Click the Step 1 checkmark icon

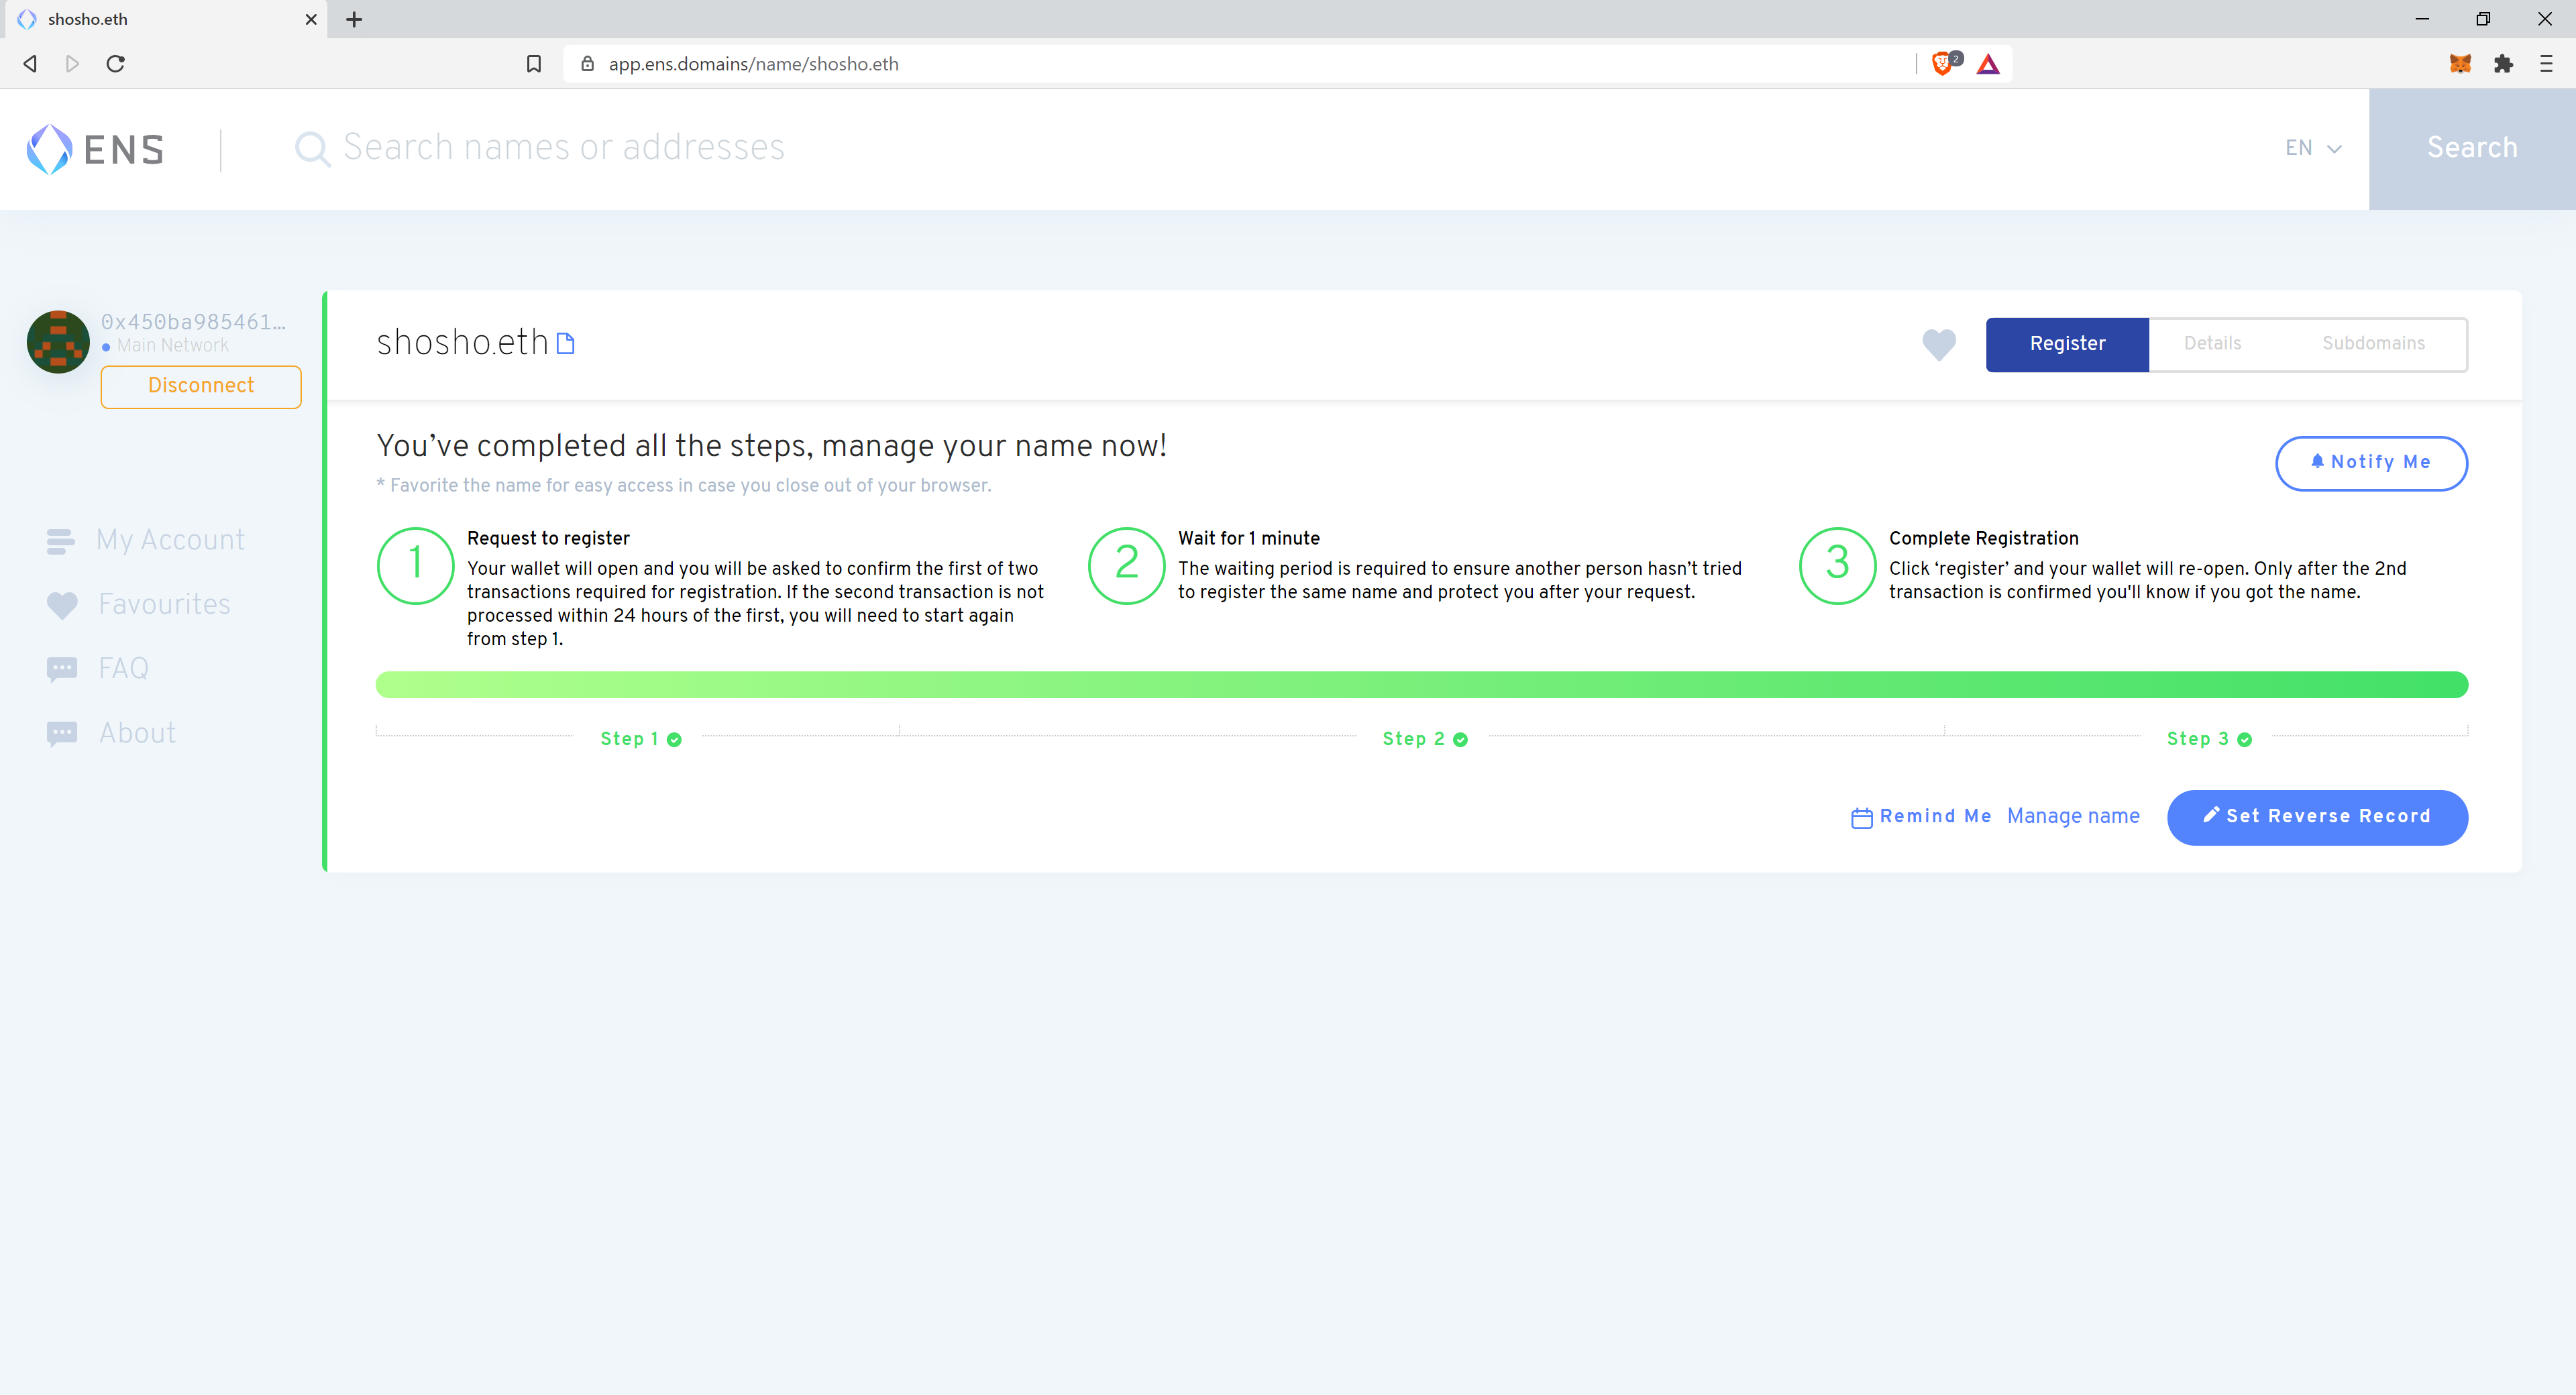click(674, 740)
